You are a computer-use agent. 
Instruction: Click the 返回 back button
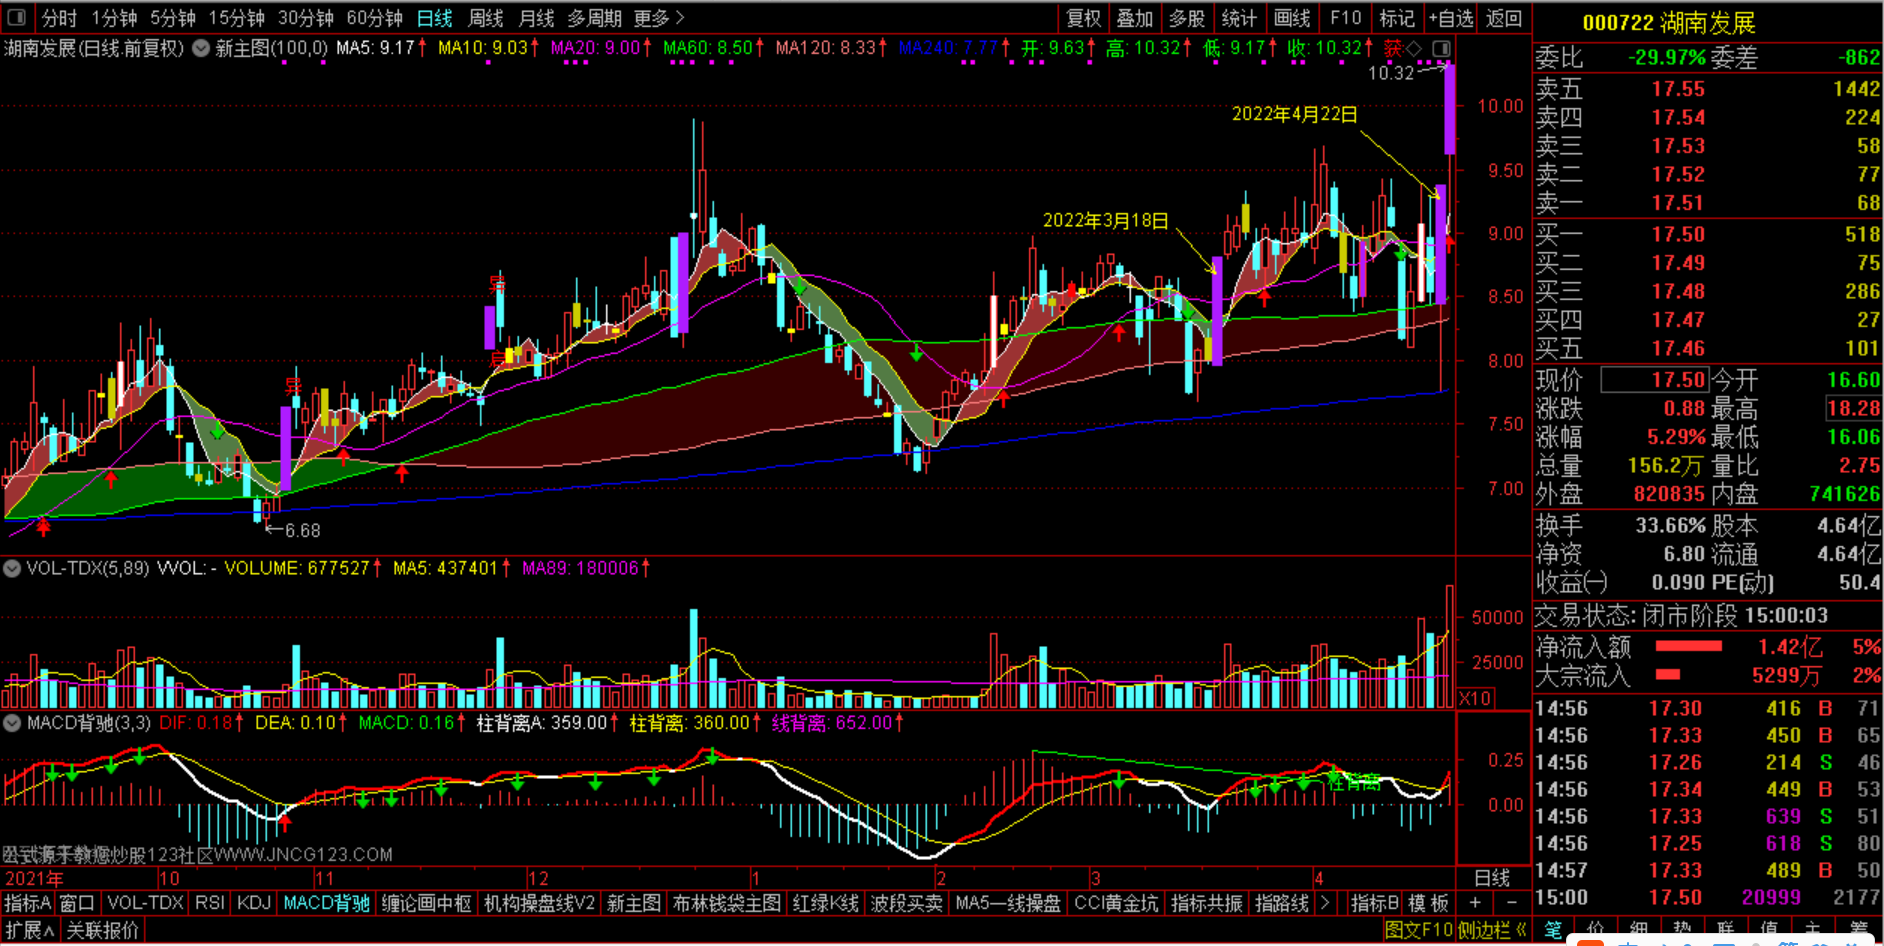coord(1503,18)
